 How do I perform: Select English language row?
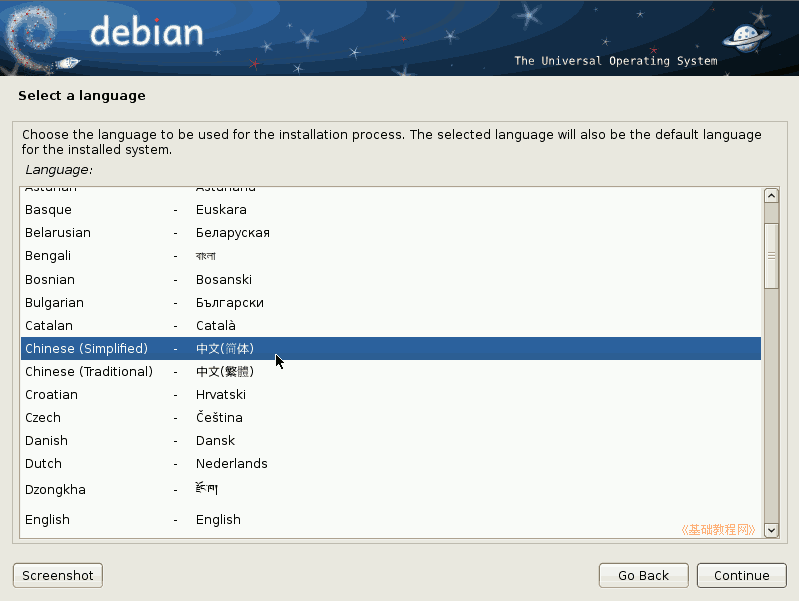391,519
